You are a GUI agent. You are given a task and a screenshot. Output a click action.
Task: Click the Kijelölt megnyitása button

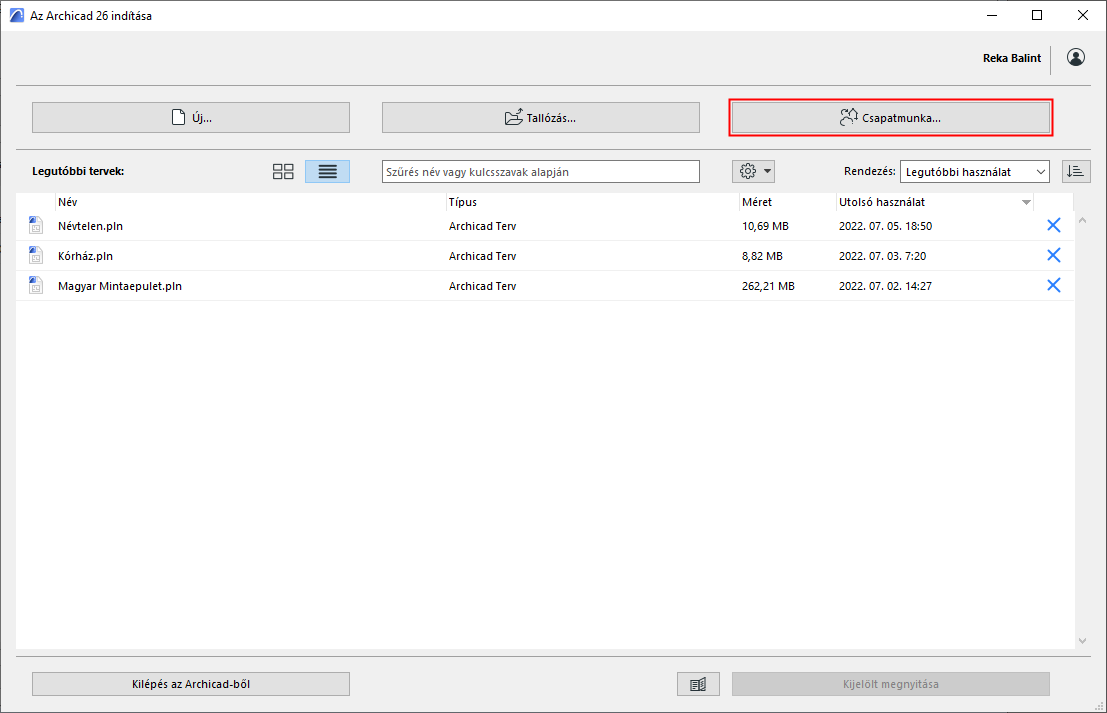890,684
